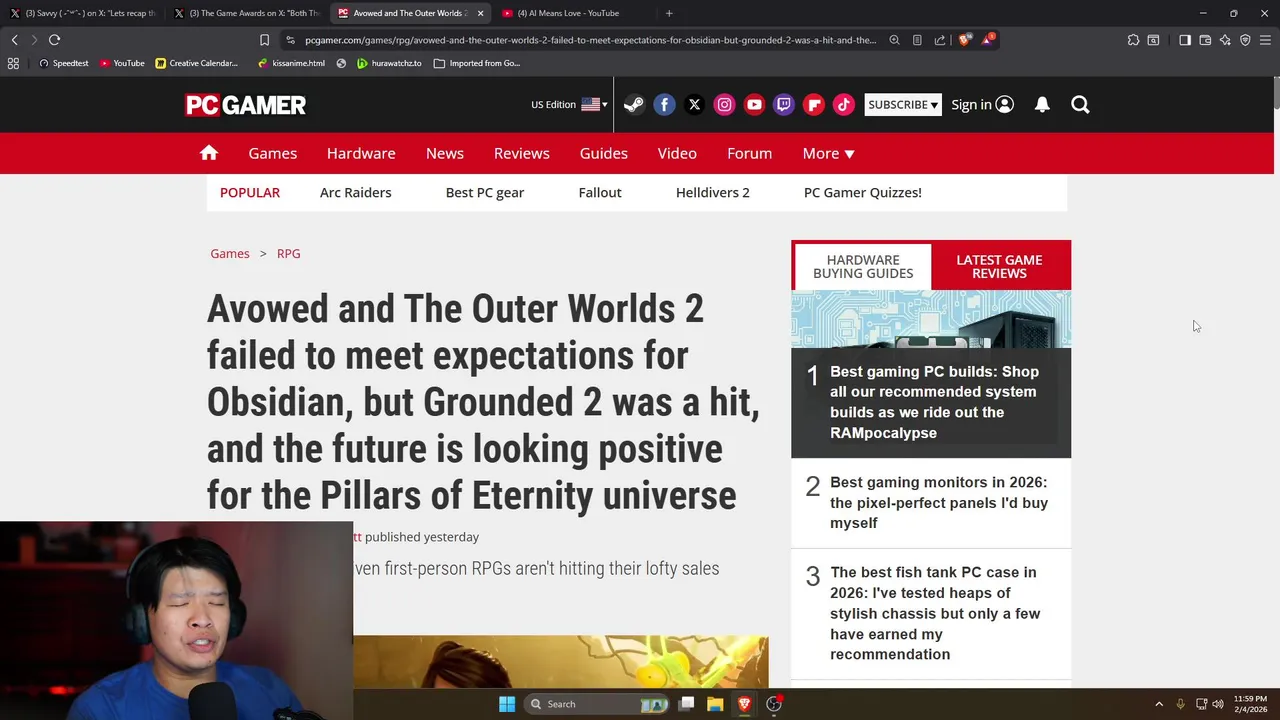The width and height of the screenshot is (1280, 720).
Task: Open the Reviews navigation item
Action: [521, 153]
